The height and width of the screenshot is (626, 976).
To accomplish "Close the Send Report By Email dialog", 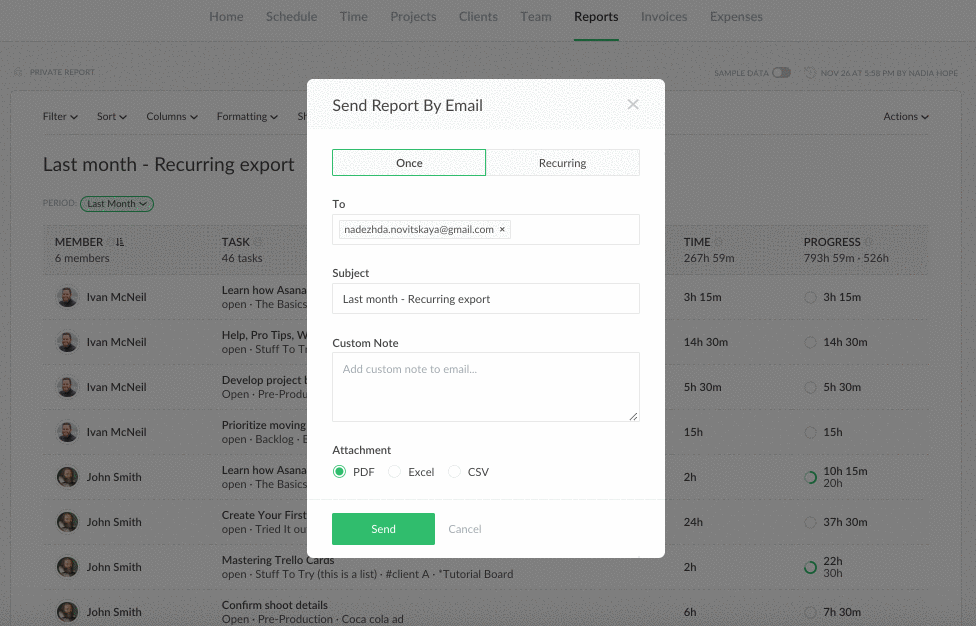I will click(632, 105).
